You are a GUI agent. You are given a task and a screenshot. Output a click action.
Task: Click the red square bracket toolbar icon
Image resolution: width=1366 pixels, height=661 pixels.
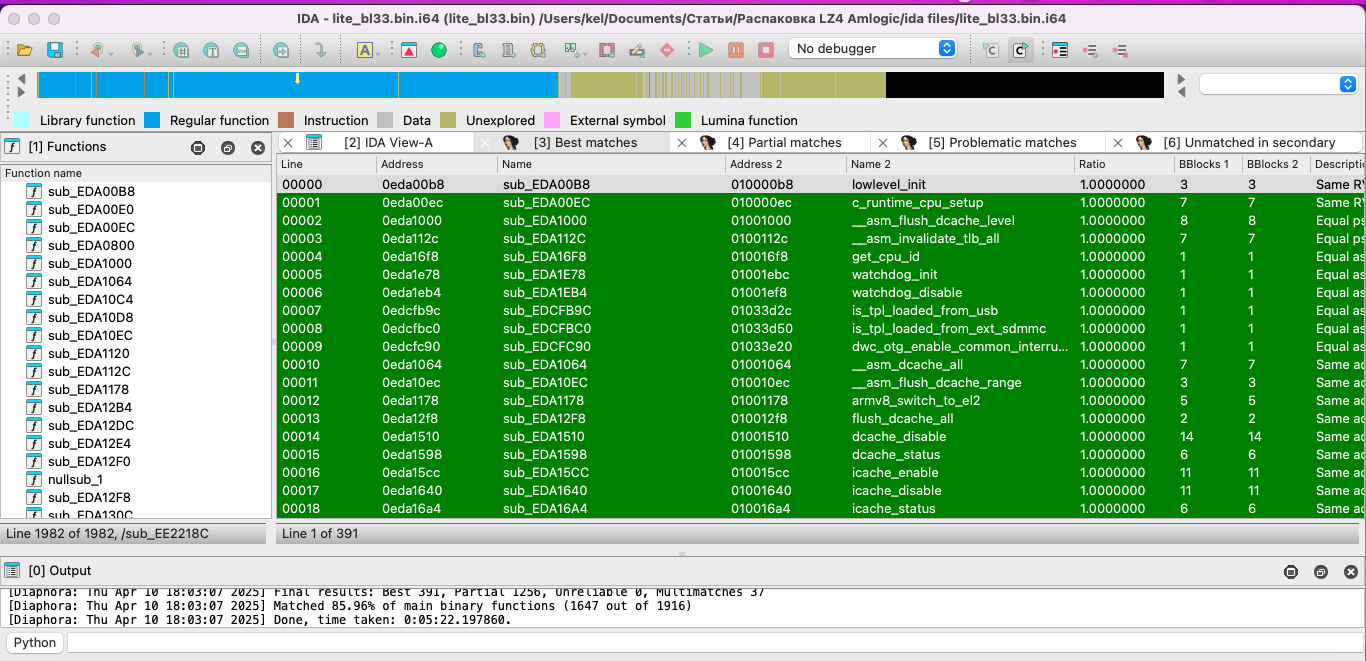coord(607,49)
